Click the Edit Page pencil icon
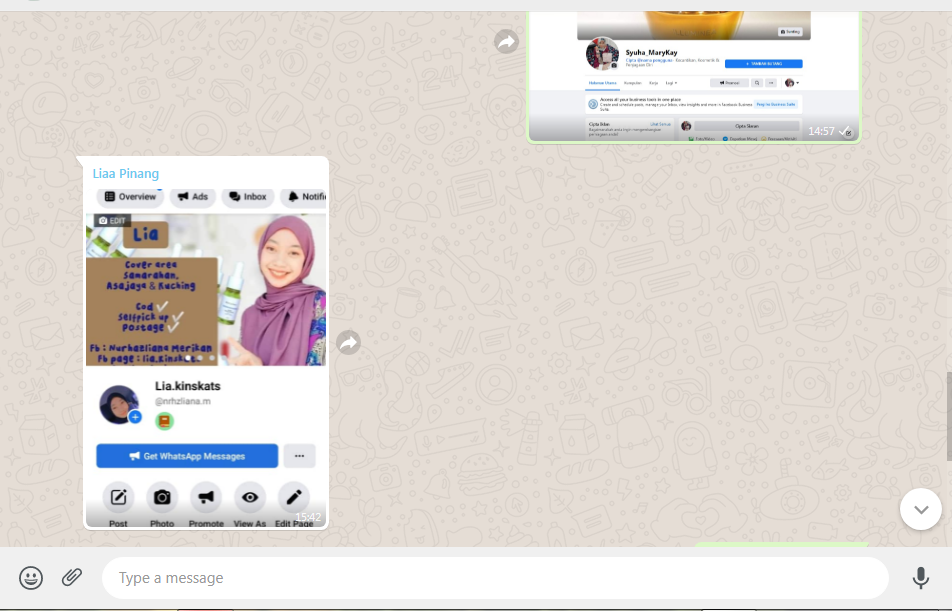The height and width of the screenshot is (611, 952). [x=294, y=497]
